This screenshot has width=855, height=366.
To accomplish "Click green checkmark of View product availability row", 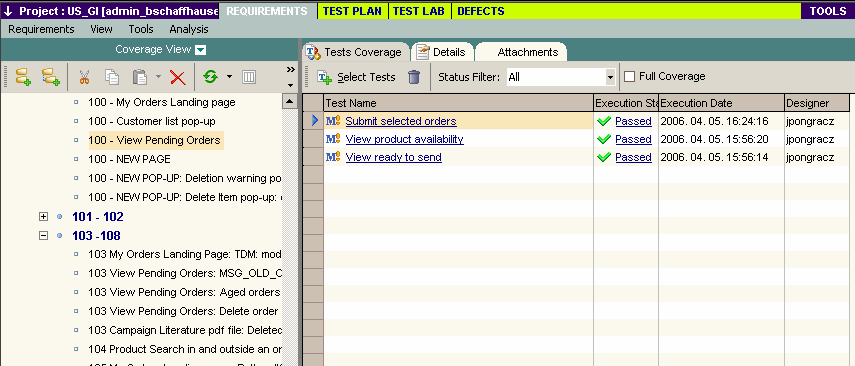I will coord(604,139).
